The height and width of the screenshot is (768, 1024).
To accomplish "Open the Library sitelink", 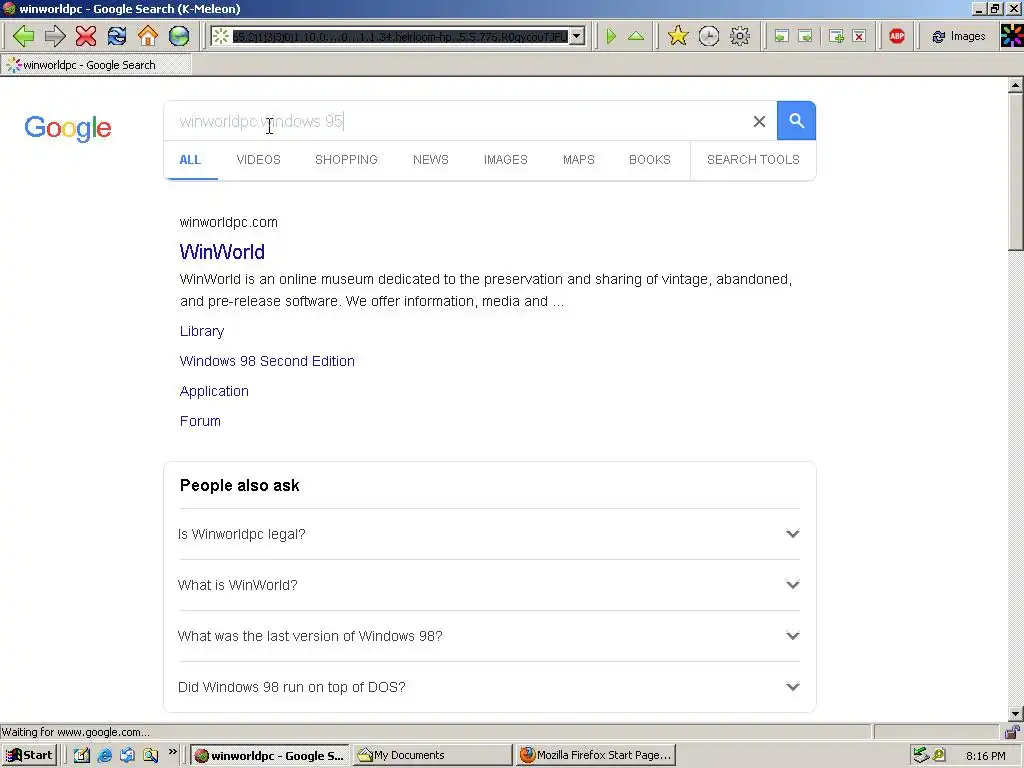I will [x=202, y=331].
